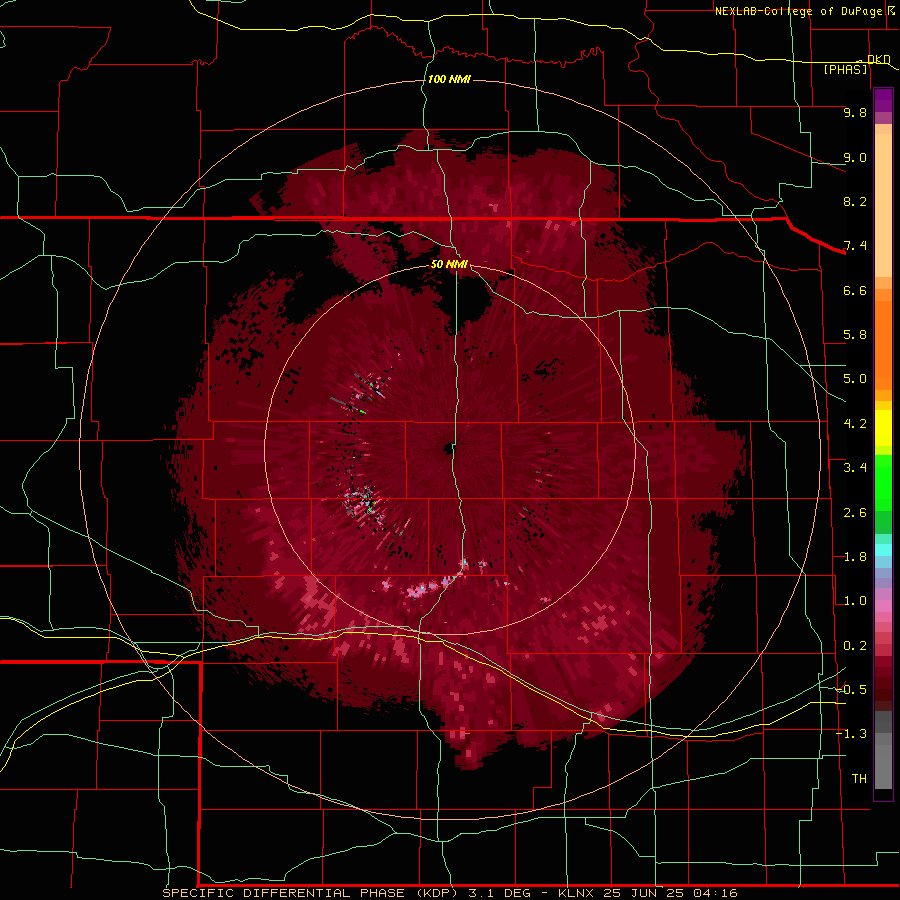Click the SPECIFIC DIFFERENTIAL PHASE (KDP) caption
The image size is (900, 900).
click(x=312, y=893)
